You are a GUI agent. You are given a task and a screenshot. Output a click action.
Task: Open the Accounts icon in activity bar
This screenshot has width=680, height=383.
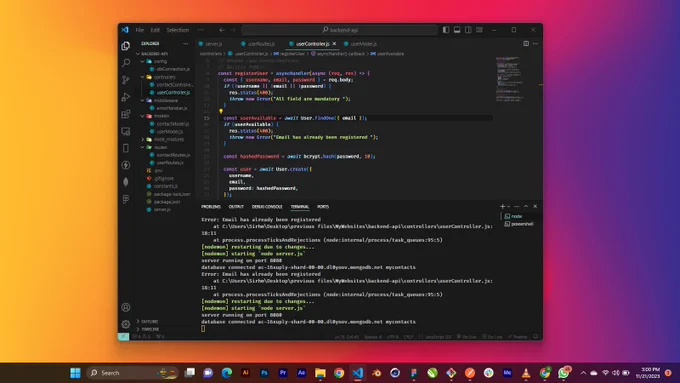click(126, 307)
